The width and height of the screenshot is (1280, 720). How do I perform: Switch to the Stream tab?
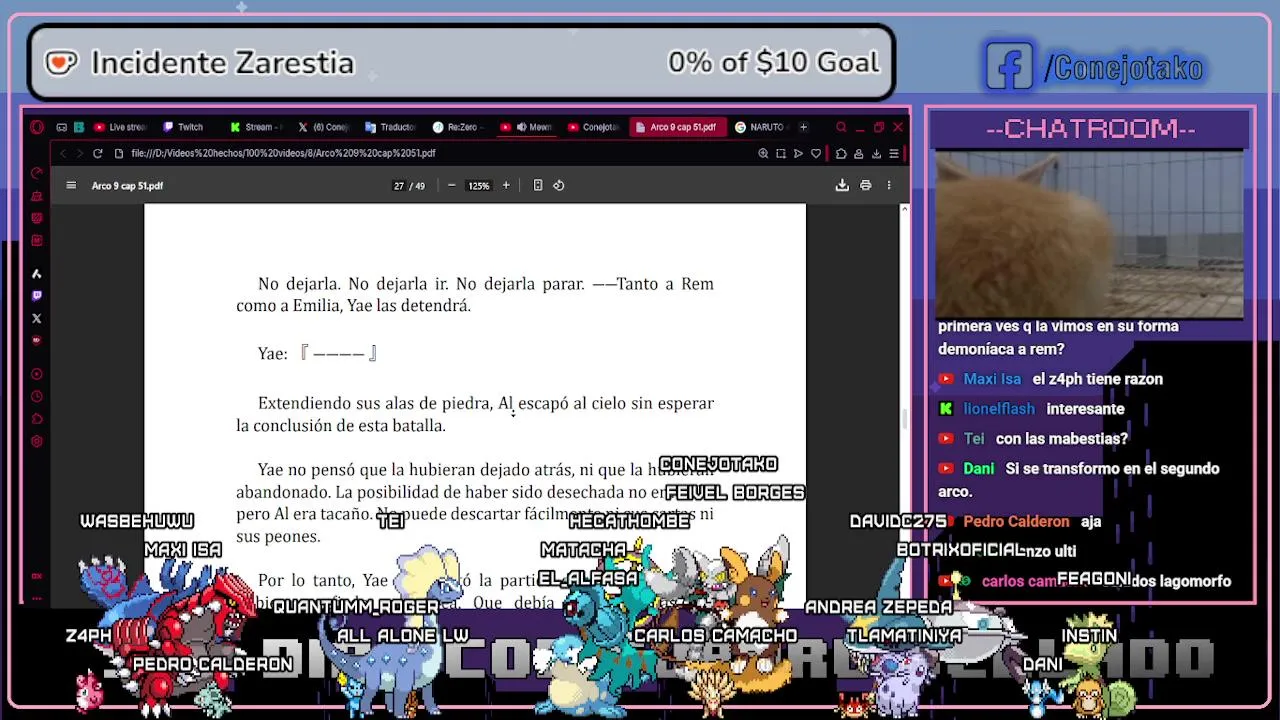(x=257, y=127)
